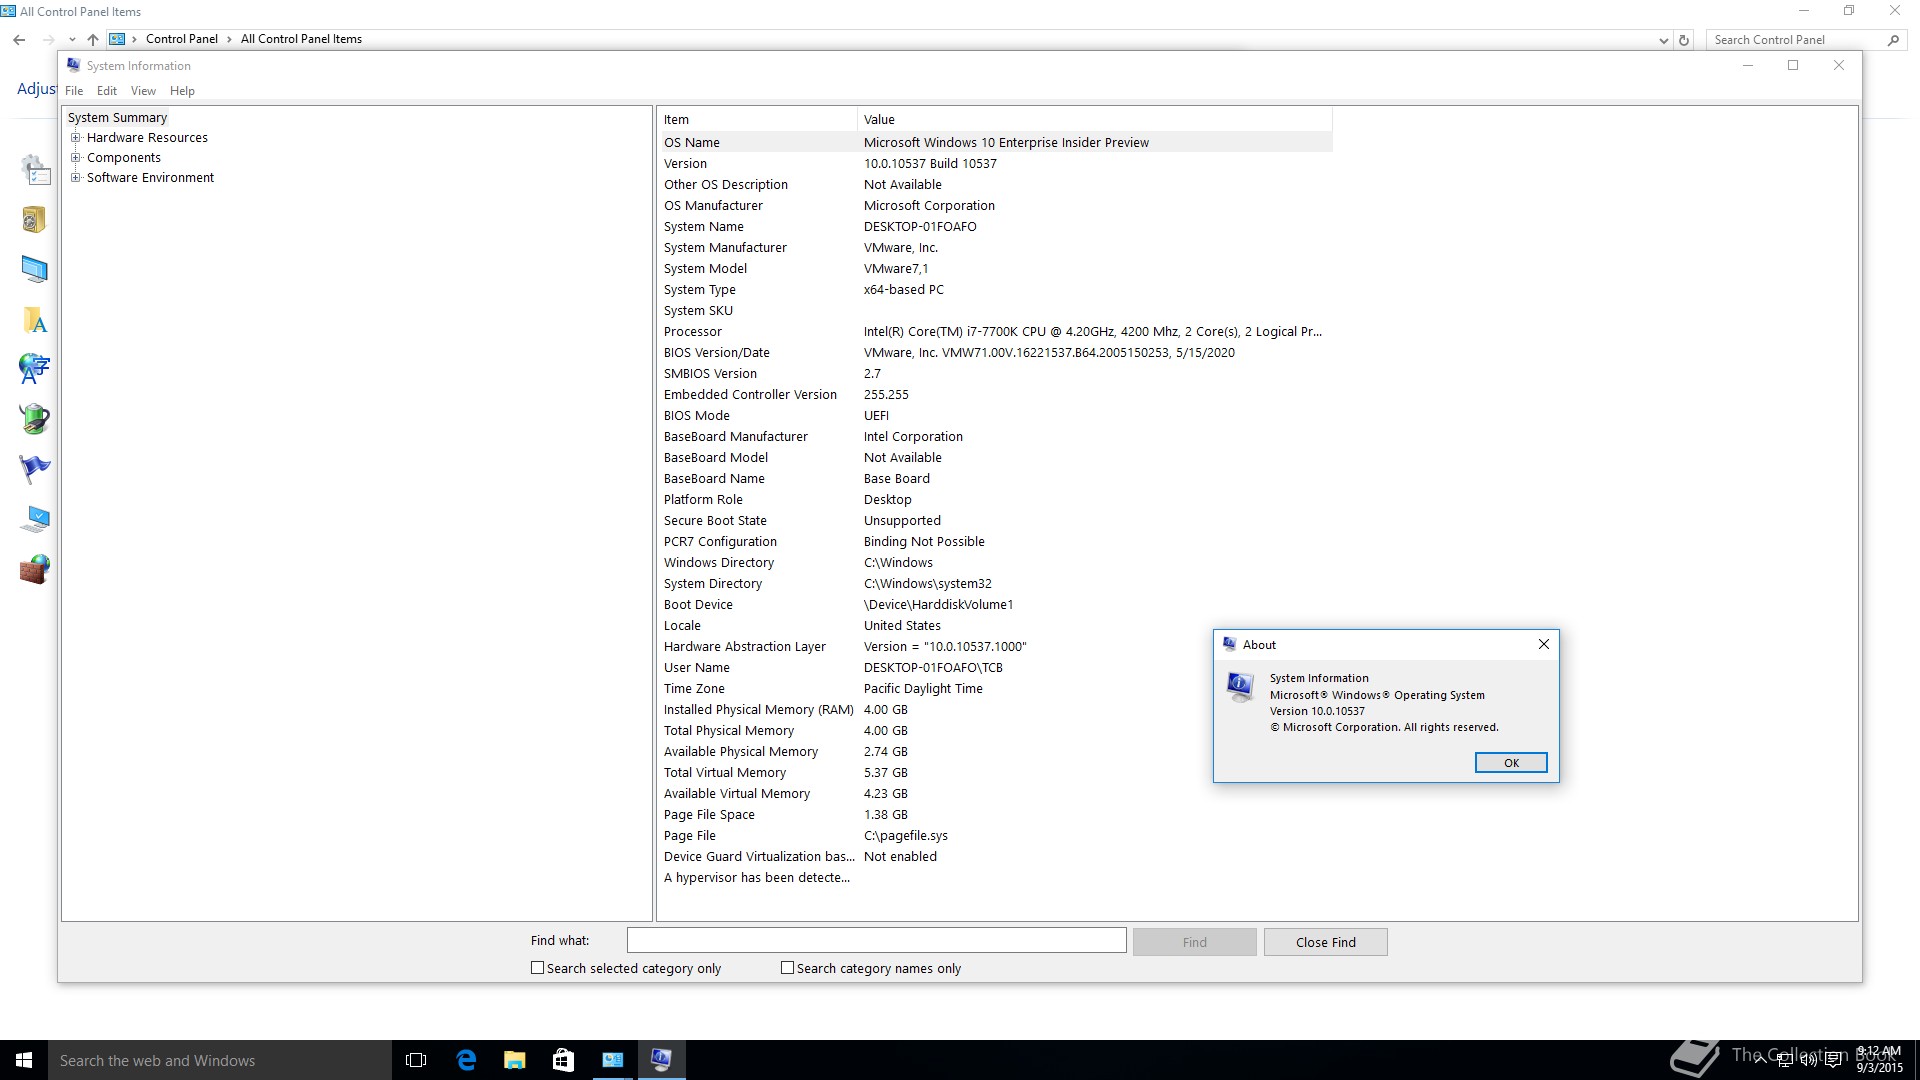The width and height of the screenshot is (1920, 1080).
Task: Open the address bar history dropdown
Action: pos(1663,40)
